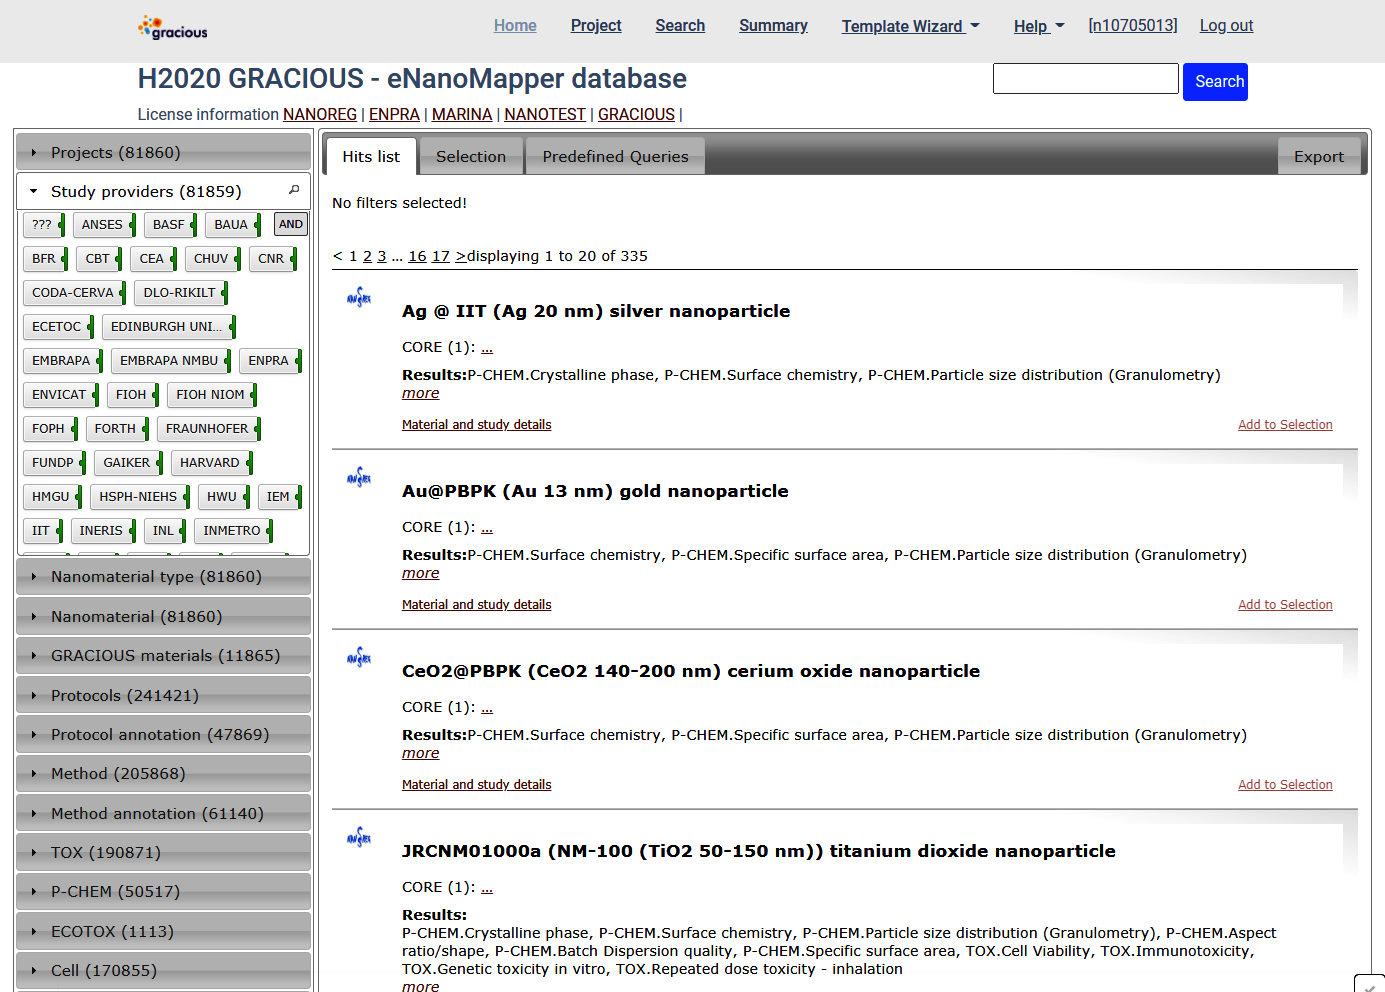Viewport: 1385px width, 992px height.
Task: Select the FRAUNHOFER provider filter tag
Action: 207,429
